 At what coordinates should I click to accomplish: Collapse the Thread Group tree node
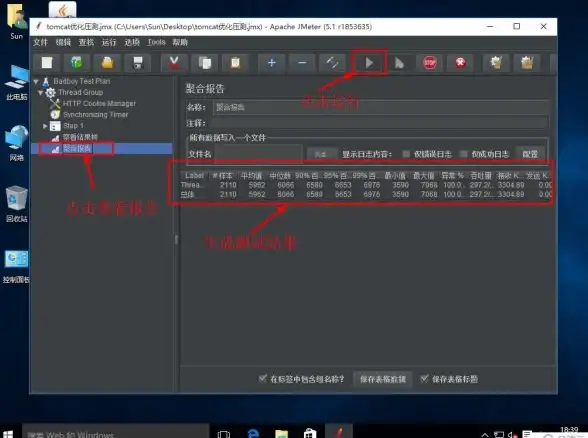pyautogui.click(x=40, y=92)
